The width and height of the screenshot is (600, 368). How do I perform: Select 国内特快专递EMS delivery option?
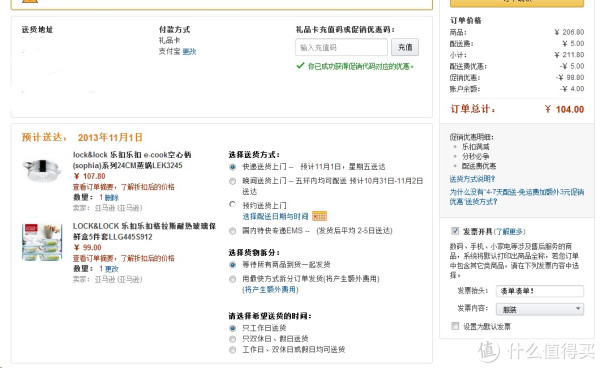(232, 231)
